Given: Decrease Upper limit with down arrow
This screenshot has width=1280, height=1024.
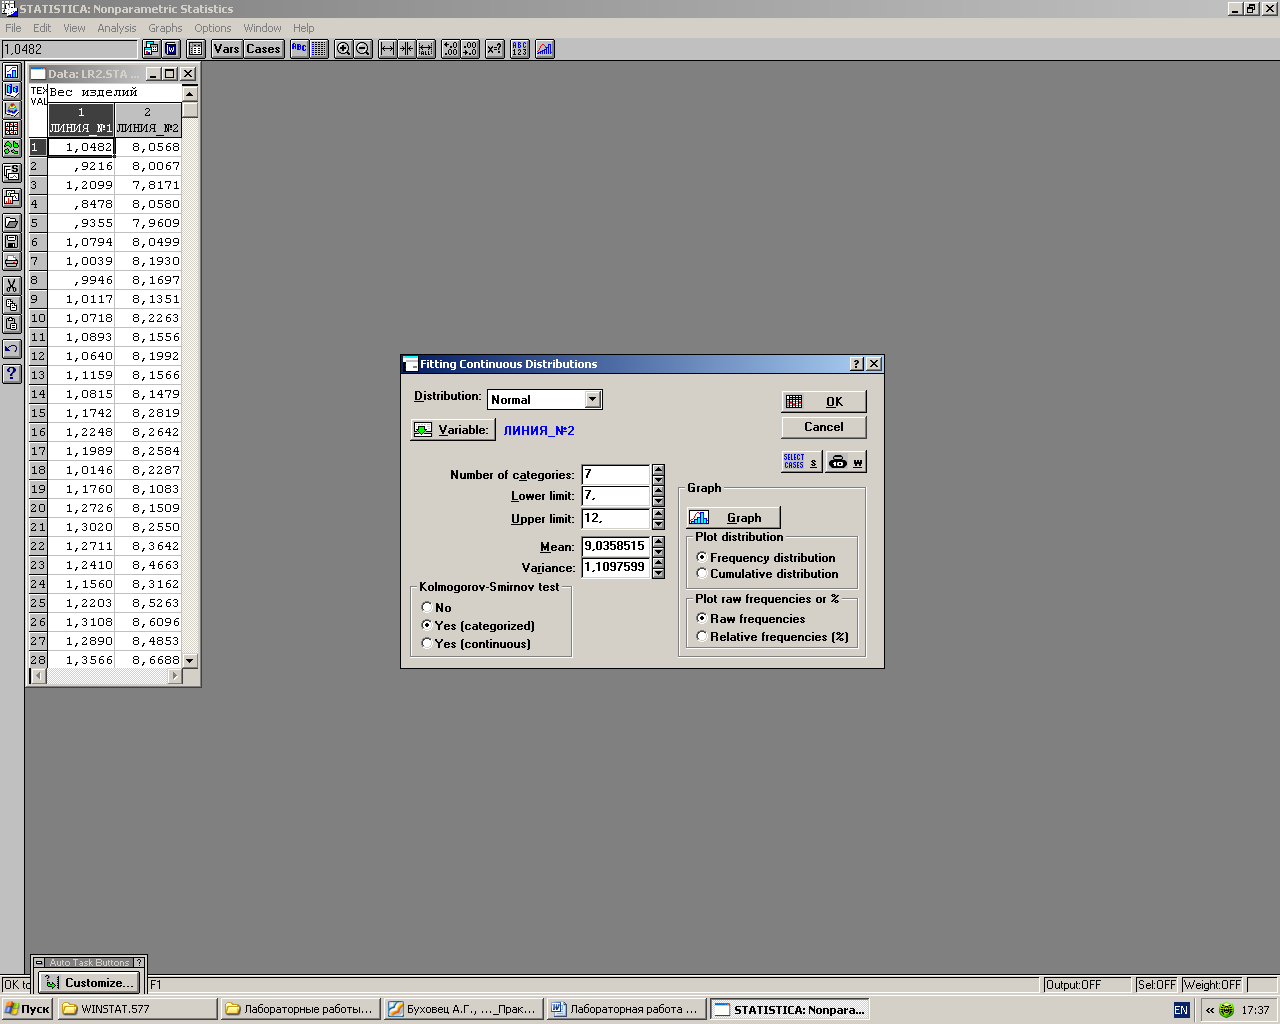Looking at the screenshot, I should click(x=658, y=524).
